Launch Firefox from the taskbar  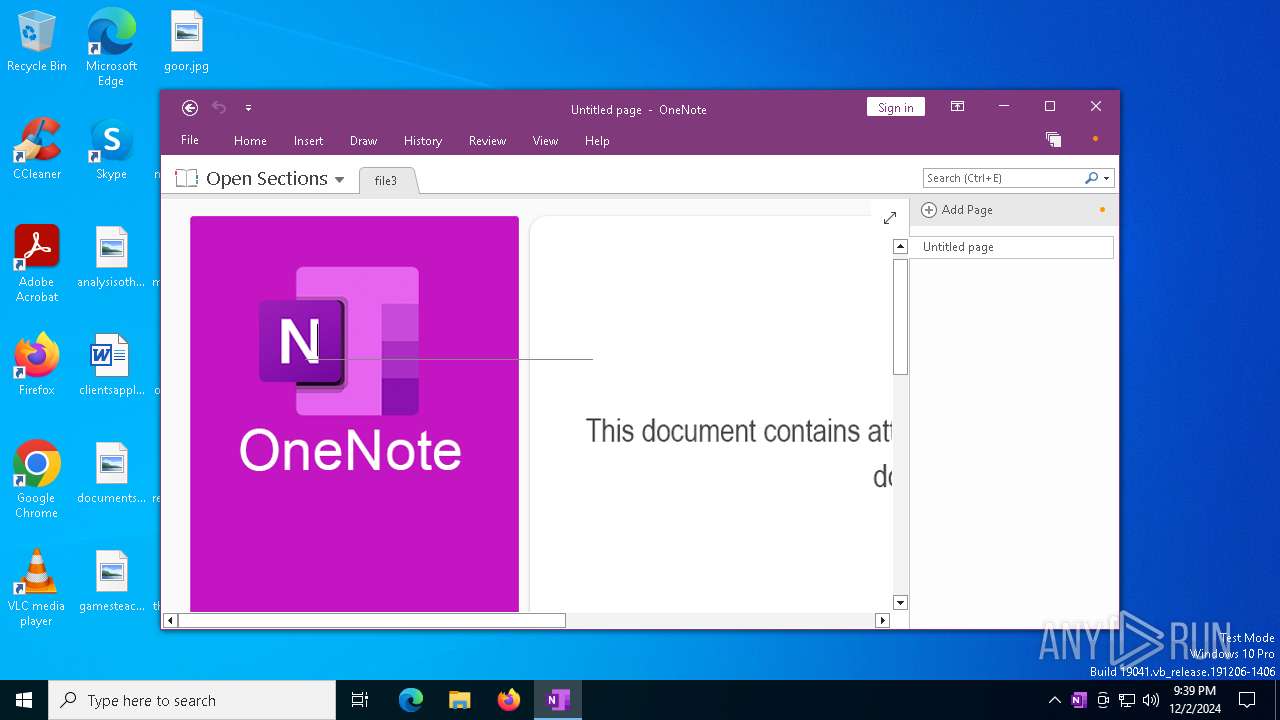tap(509, 700)
